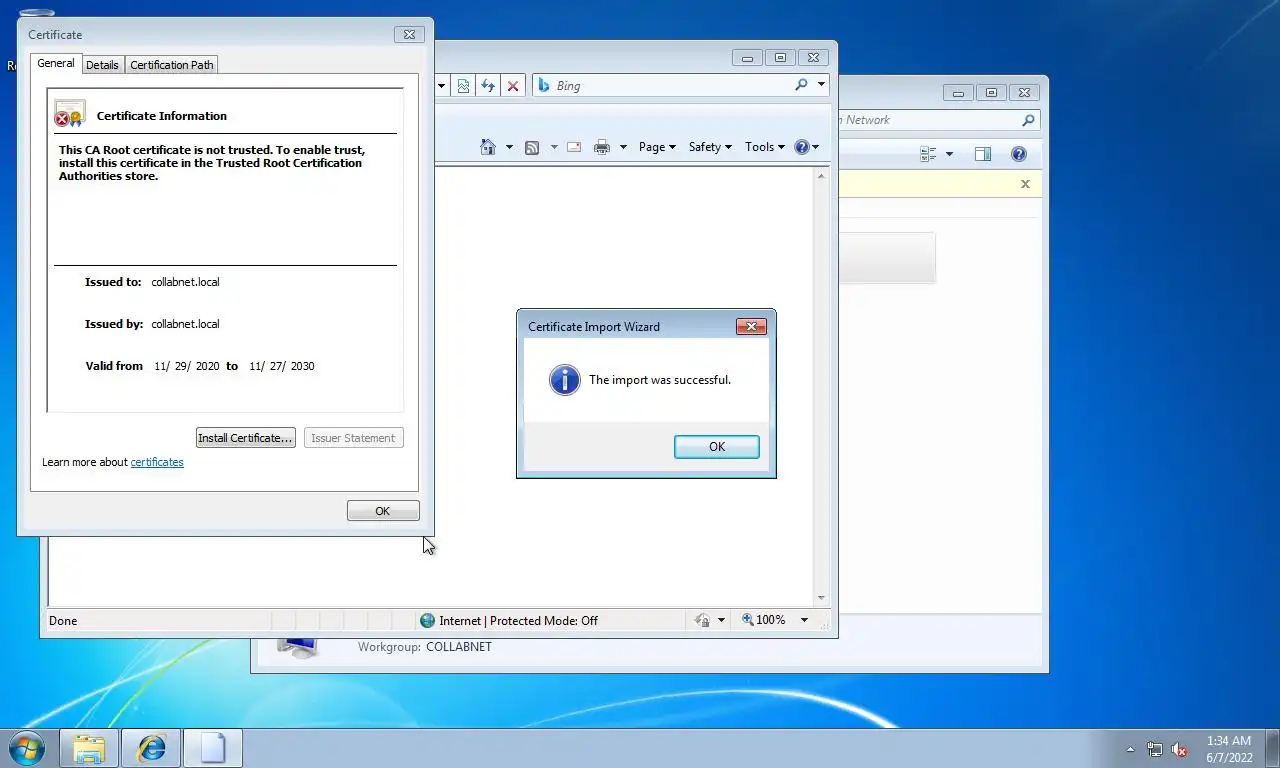Image resolution: width=1280 pixels, height=768 pixels.
Task: Click the IE Print icon
Action: pos(602,147)
